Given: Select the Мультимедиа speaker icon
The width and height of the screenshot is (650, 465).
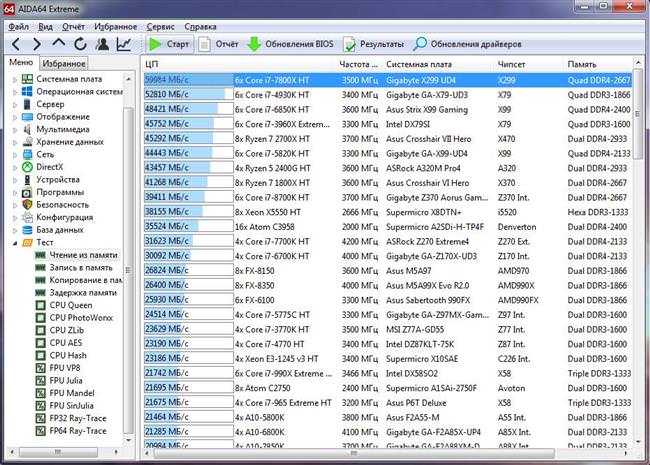Looking at the screenshot, I should coord(27,129).
